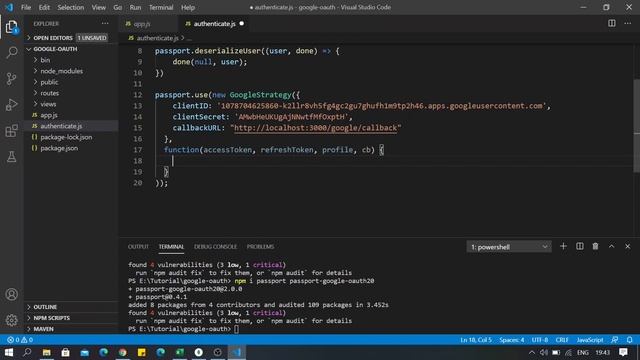Image resolution: width=640 pixels, height=360 pixels.
Task: Open editor More Actions ellipsis
Action: pyautogui.click(x=628, y=24)
